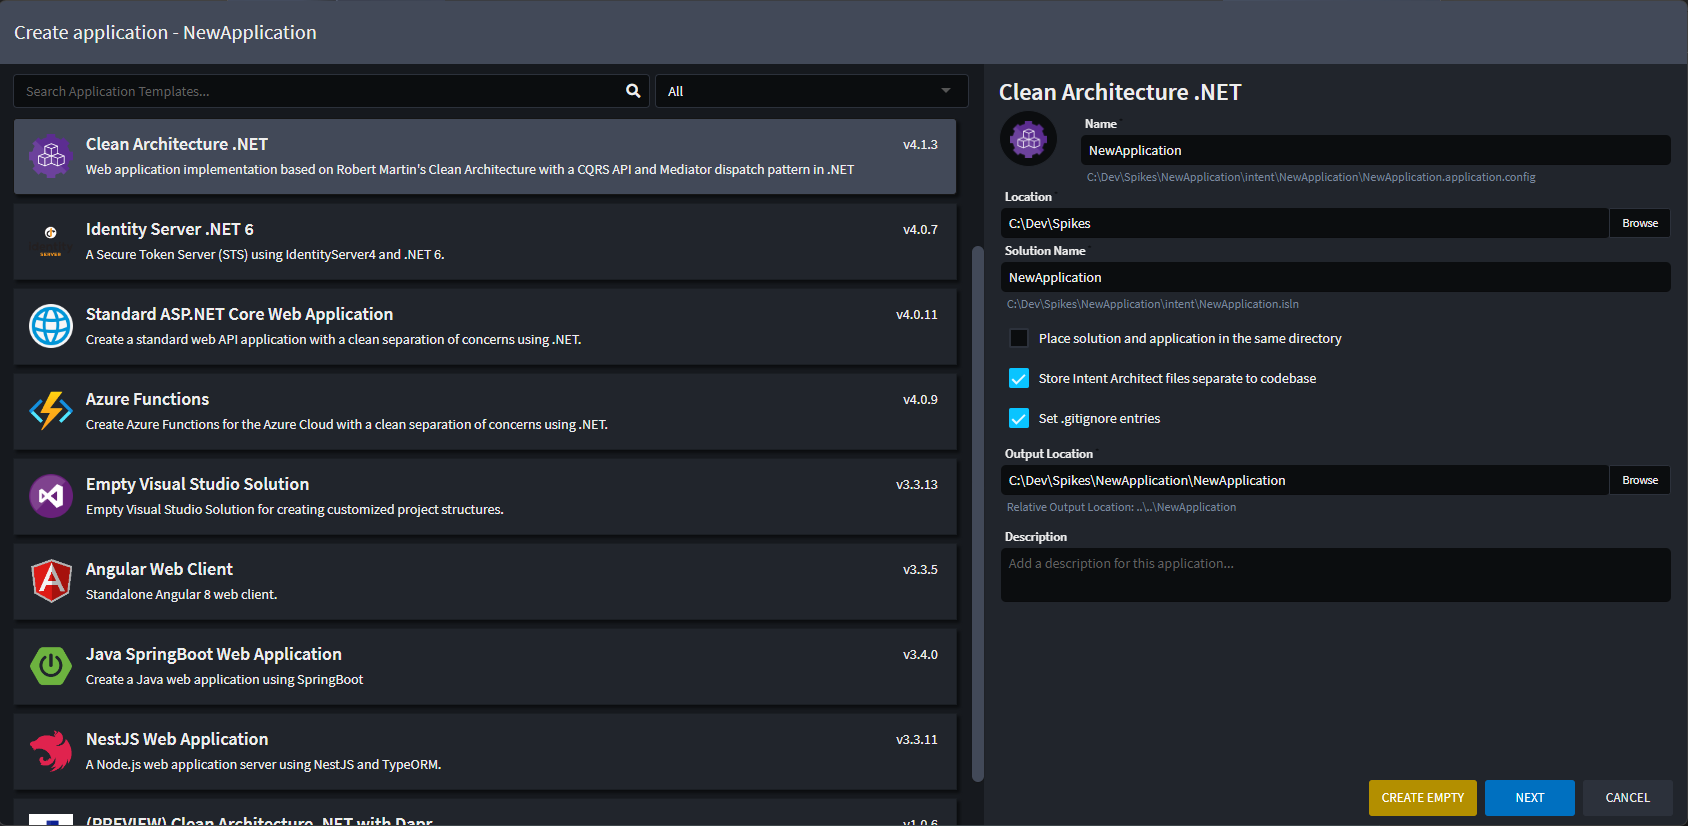
Task: Click the Clean Architecture .NET template icon
Action: click(51, 156)
